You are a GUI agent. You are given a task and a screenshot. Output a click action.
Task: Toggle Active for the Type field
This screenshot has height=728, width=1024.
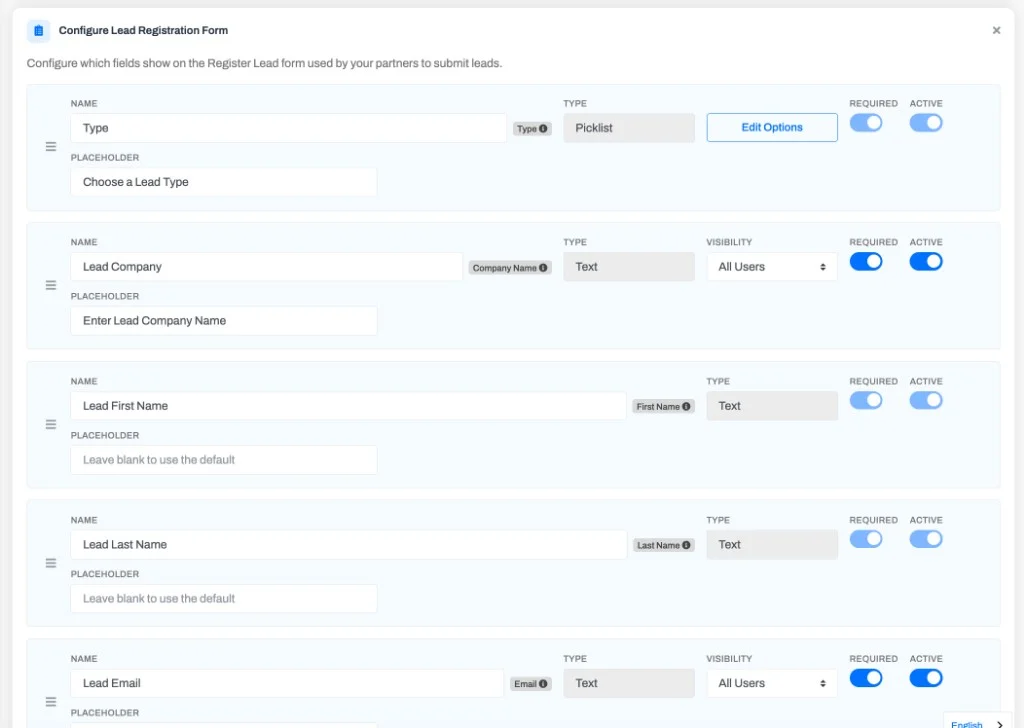pos(926,123)
